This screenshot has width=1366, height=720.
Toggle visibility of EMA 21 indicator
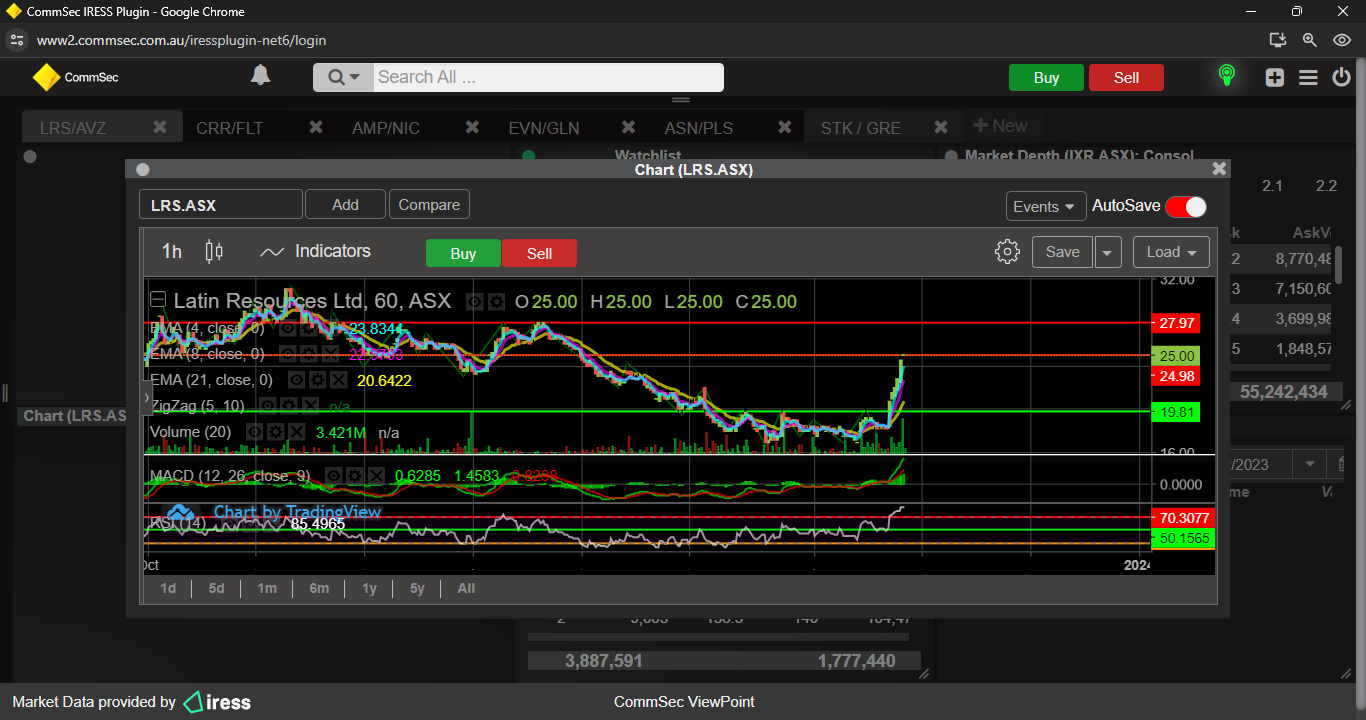[x=296, y=380]
